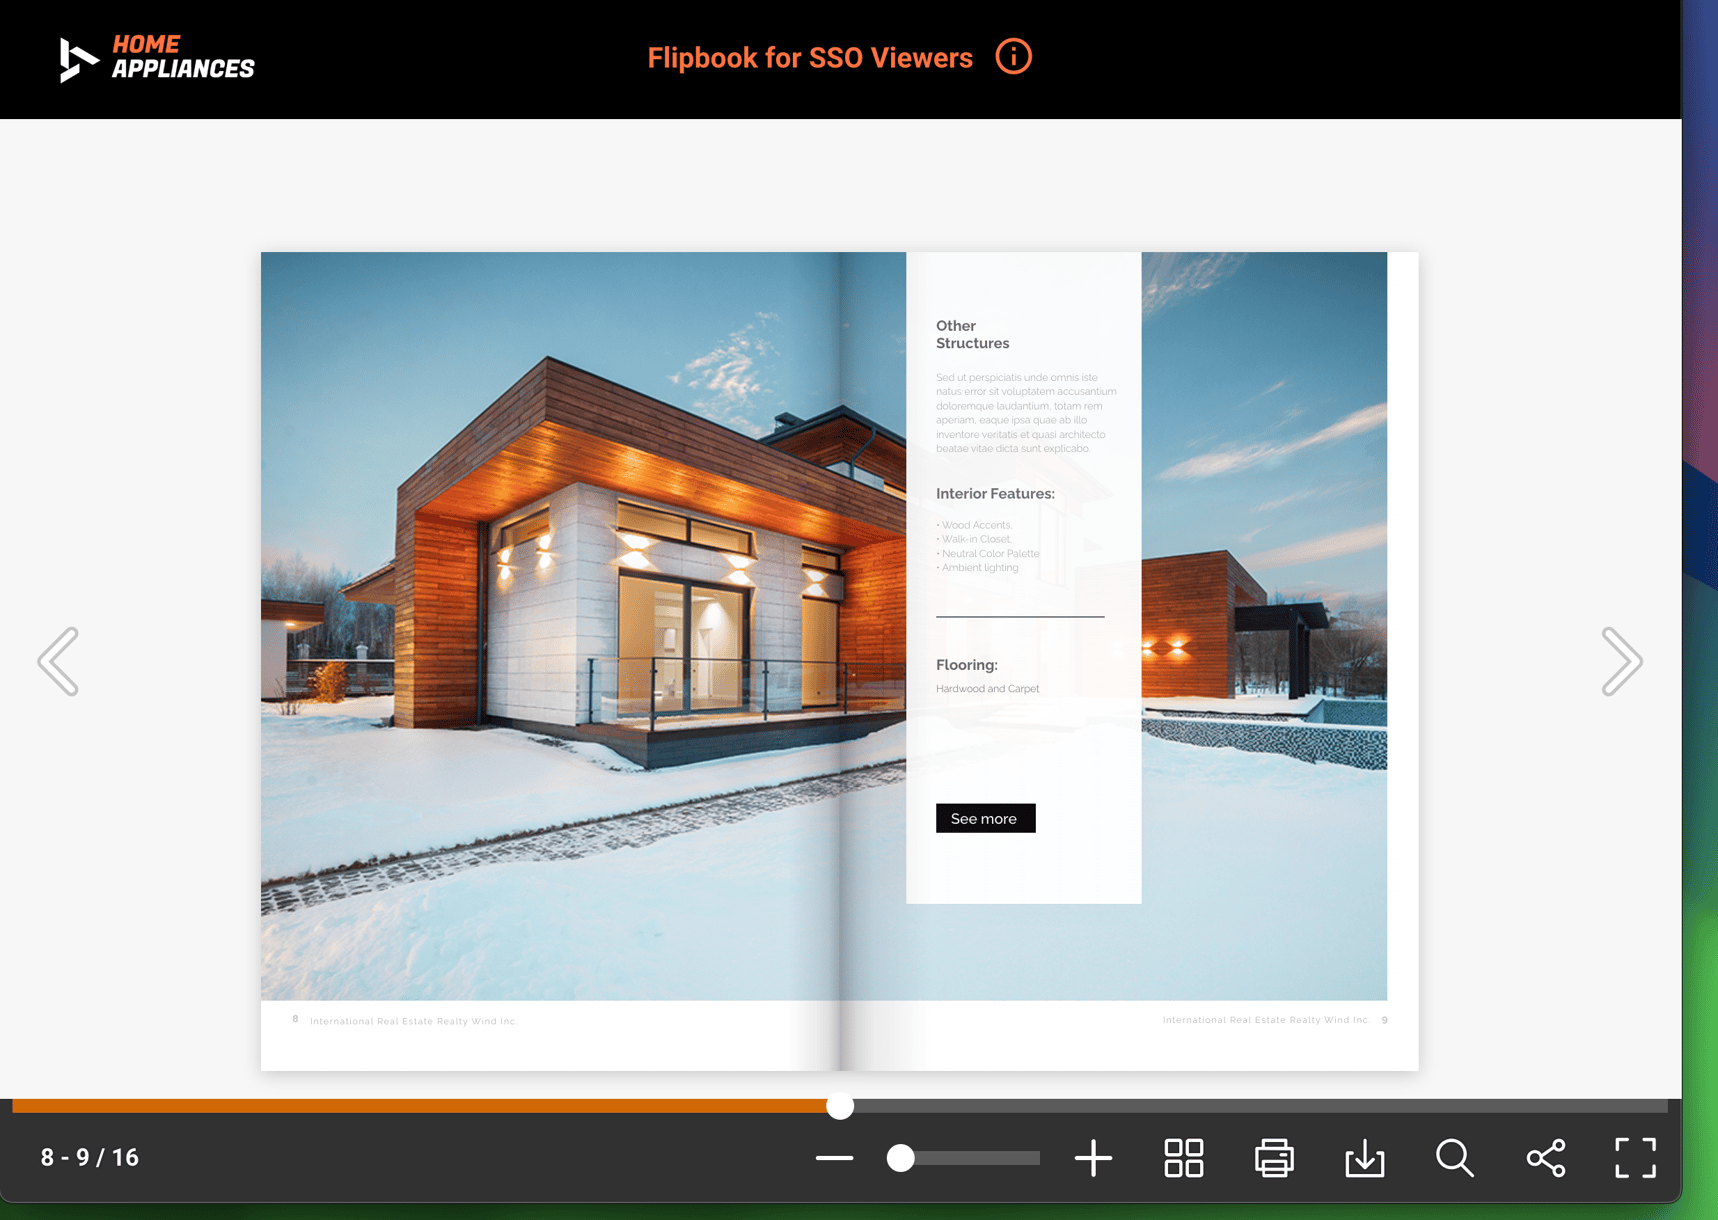Viewport: 1718px width, 1220px height.
Task: Click the Home Appliances logo
Action: pyautogui.click(x=157, y=58)
